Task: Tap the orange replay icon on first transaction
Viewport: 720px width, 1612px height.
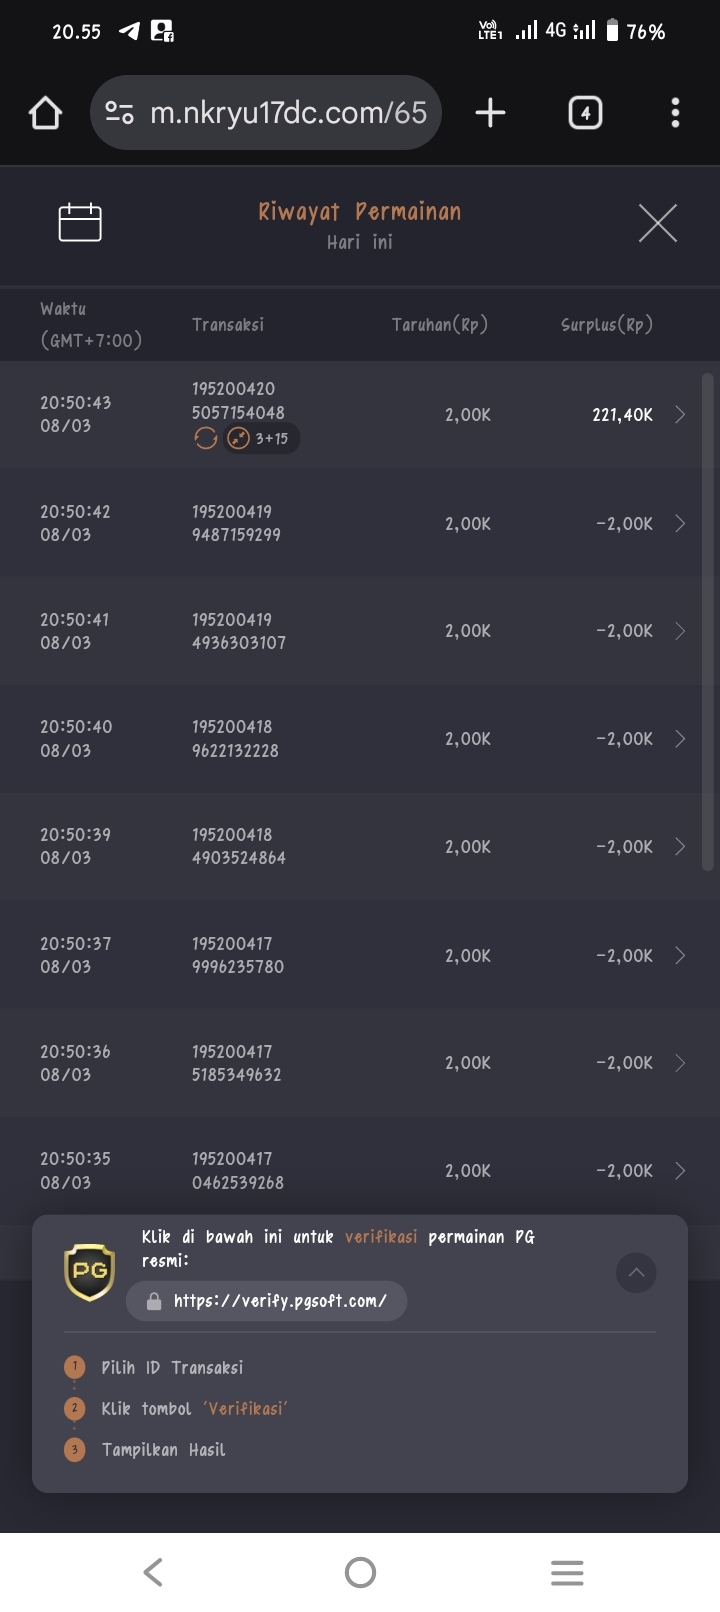Action: (x=205, y=438)
